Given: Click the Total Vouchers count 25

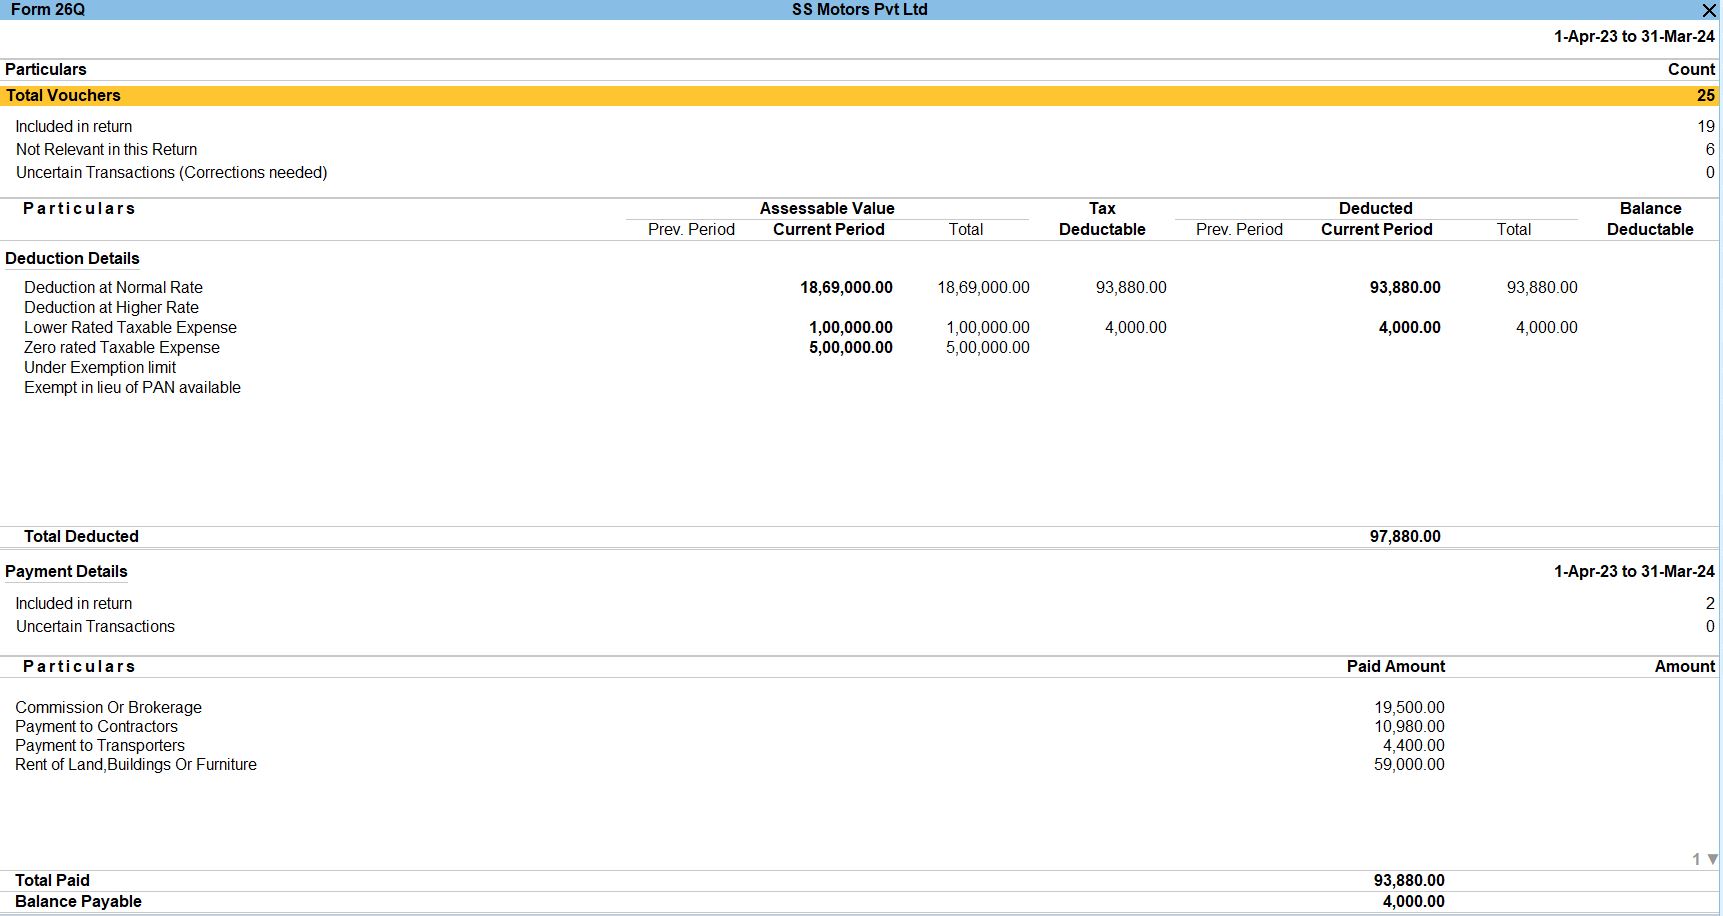Looking at the screenshot, I should pyautogui.click(x=1706, y=95).
